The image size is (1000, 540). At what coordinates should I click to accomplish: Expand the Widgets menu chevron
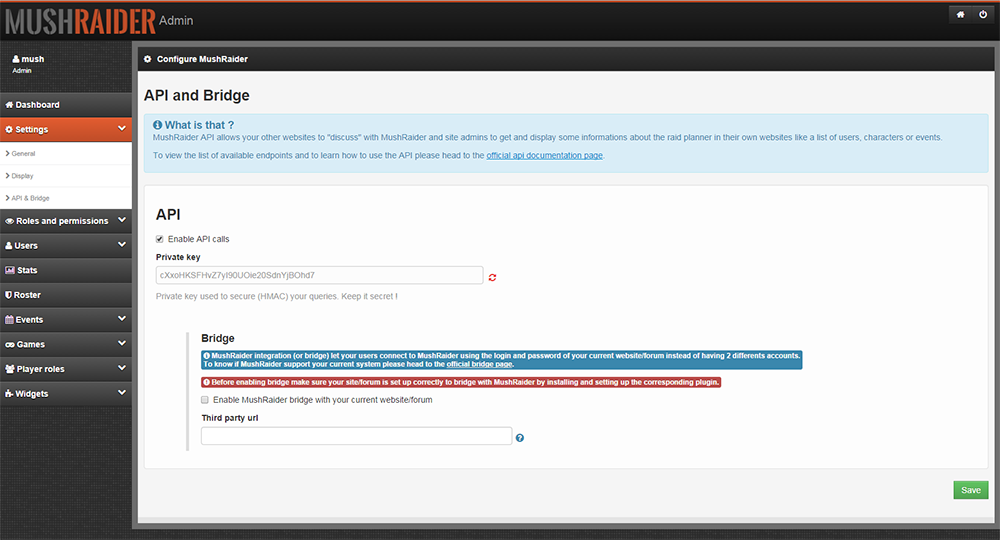(122, 393)
